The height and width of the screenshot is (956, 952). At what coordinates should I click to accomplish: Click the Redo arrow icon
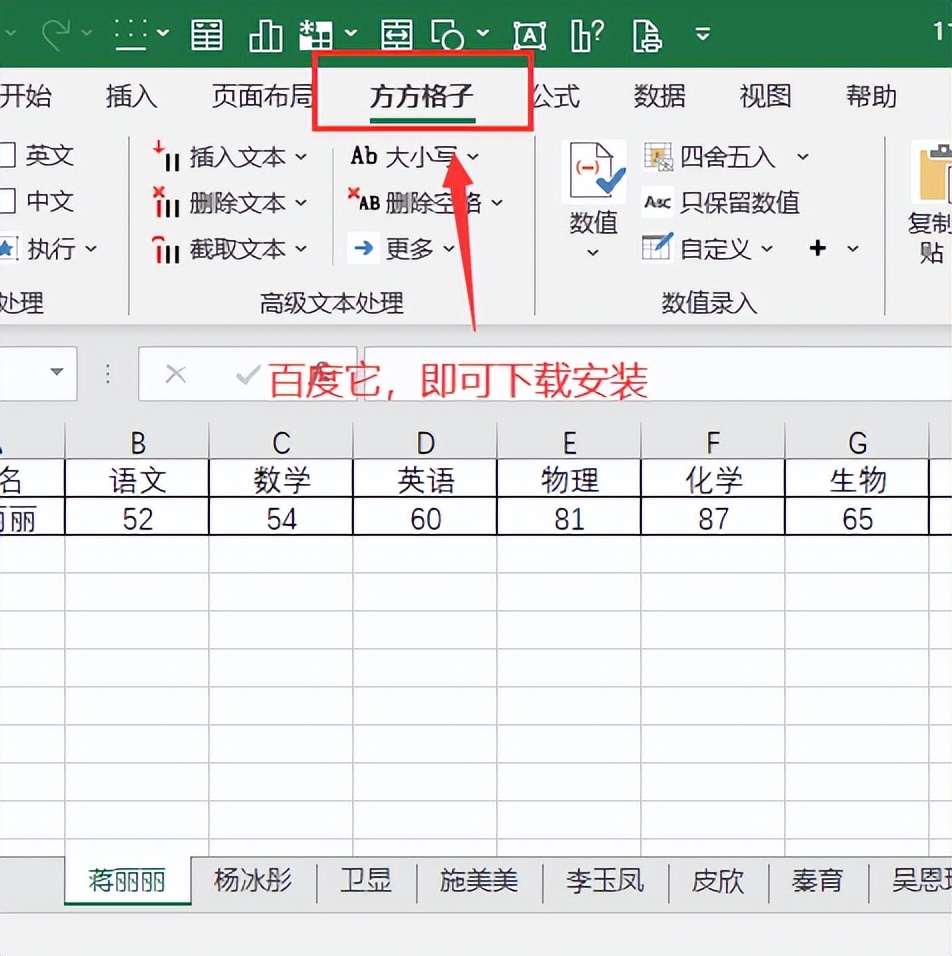[57, 34]
